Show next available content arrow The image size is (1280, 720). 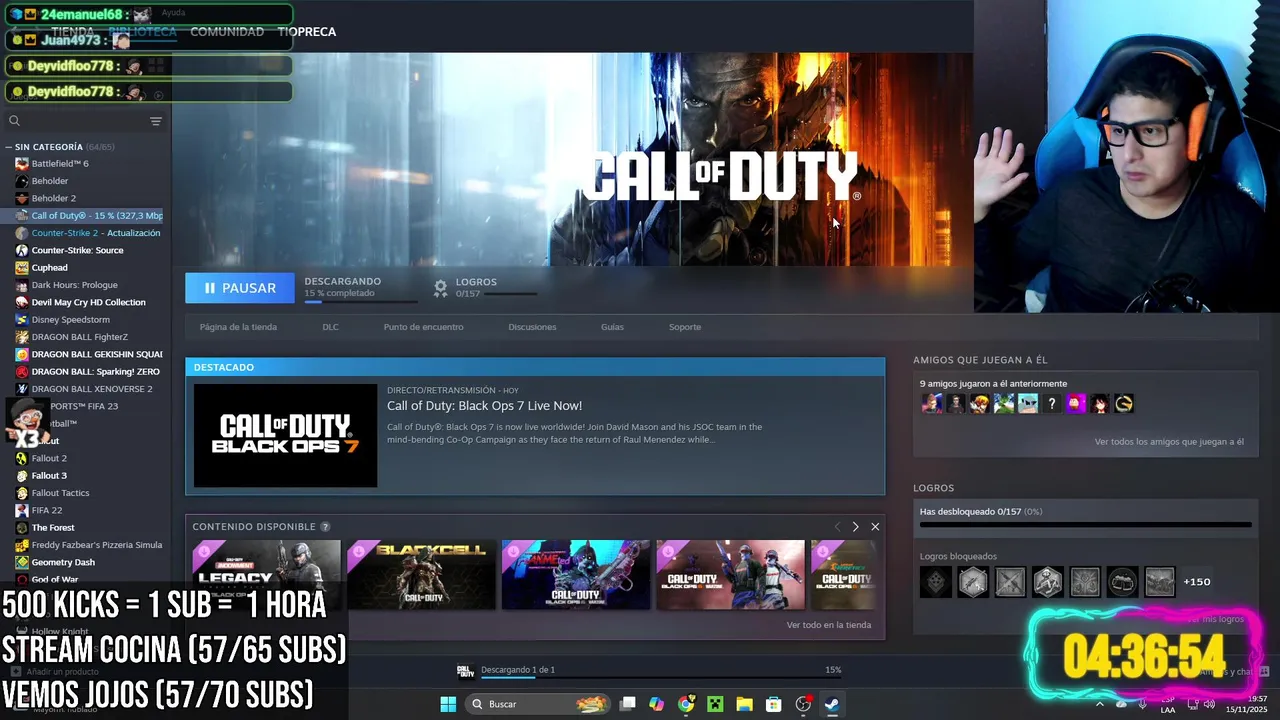[x=855, y=527]
